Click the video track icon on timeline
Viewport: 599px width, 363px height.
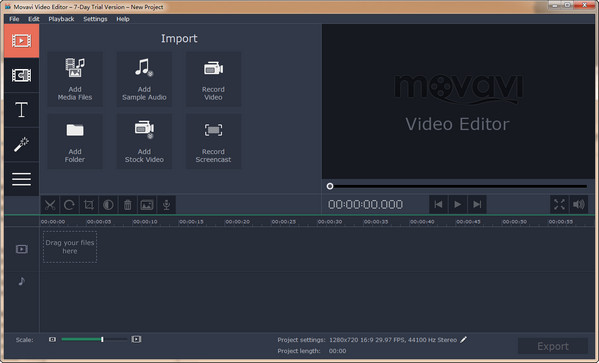point(22,249)
